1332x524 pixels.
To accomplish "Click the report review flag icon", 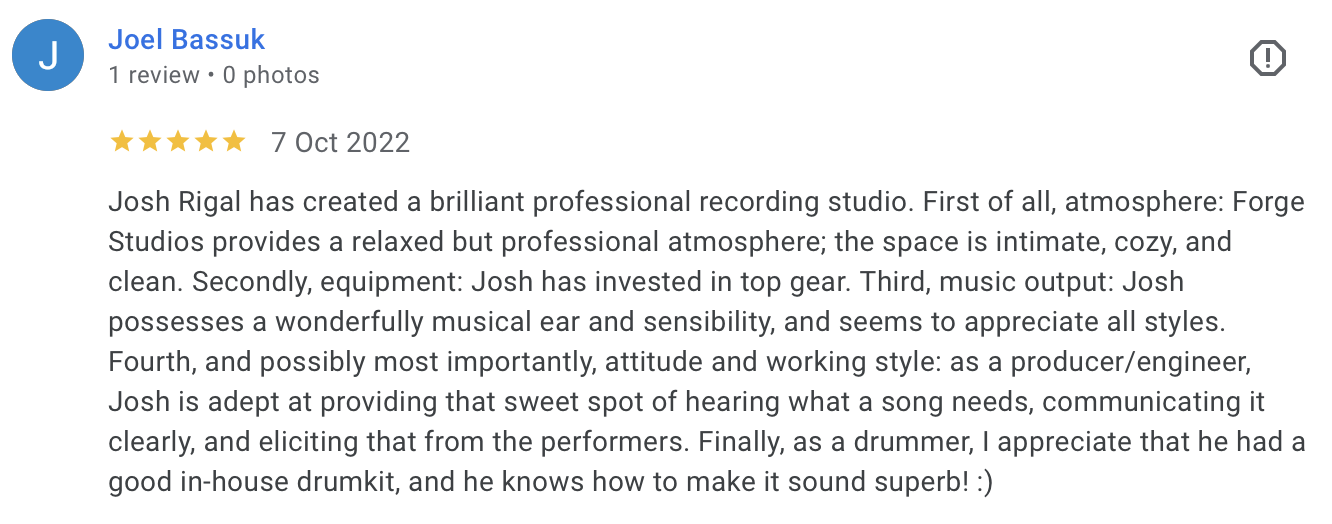I will 1267,59.
